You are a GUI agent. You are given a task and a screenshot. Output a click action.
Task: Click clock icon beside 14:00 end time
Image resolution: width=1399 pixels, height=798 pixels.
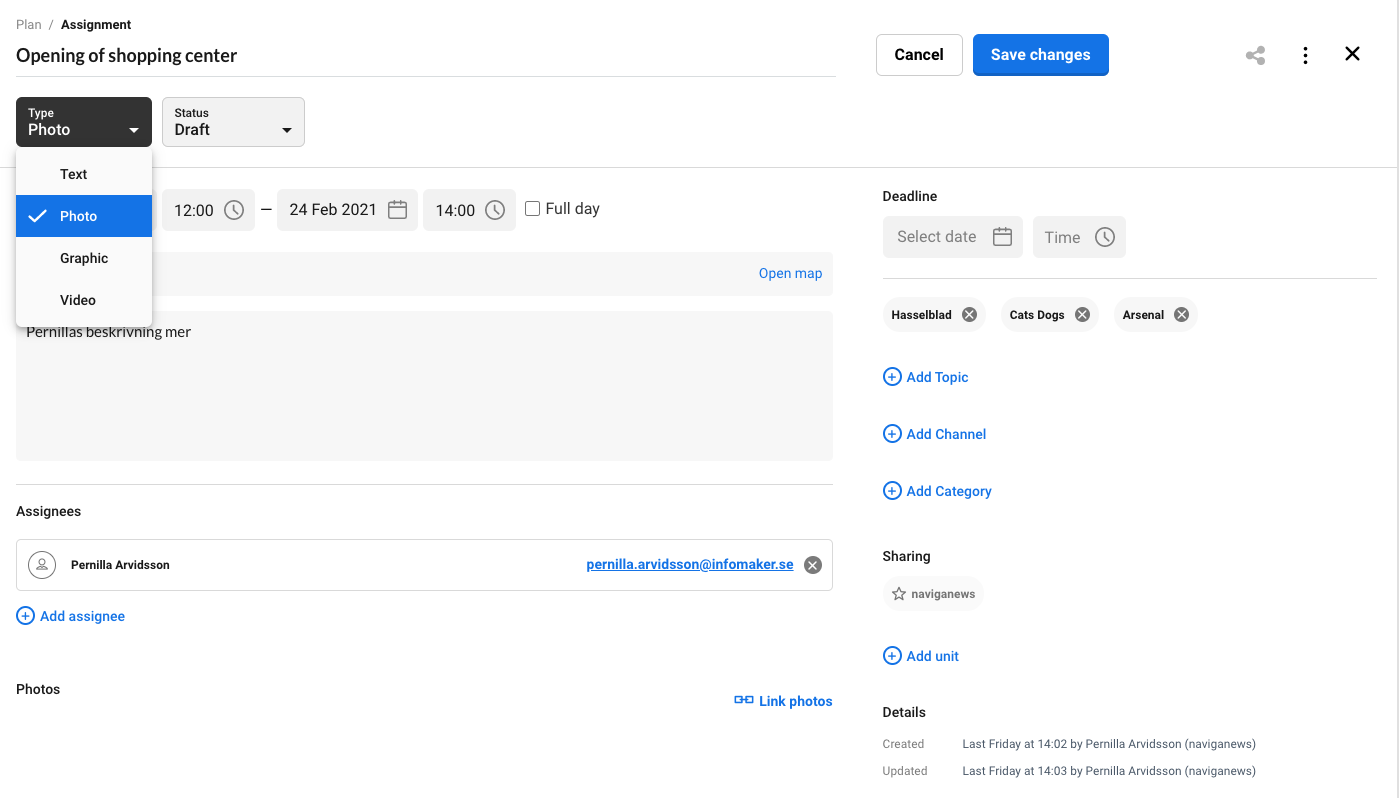click(495, 210)
